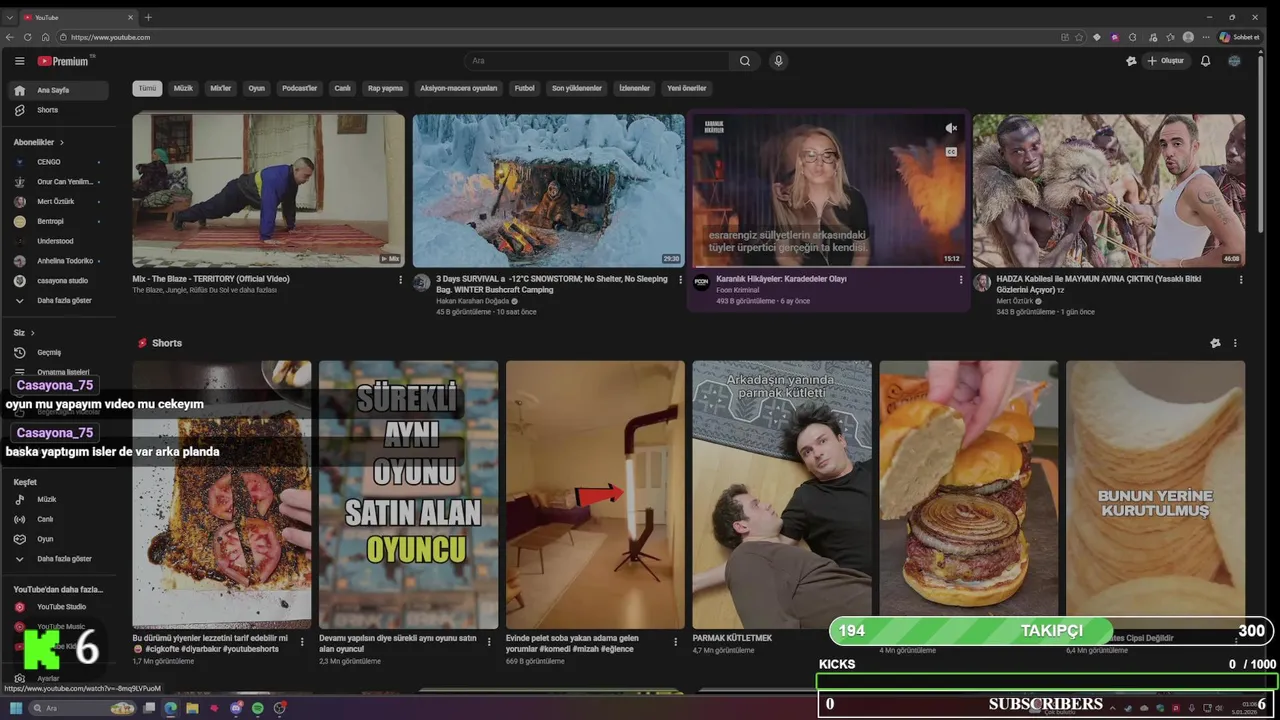Select the Son yüklenenler chip

(577, 88)
